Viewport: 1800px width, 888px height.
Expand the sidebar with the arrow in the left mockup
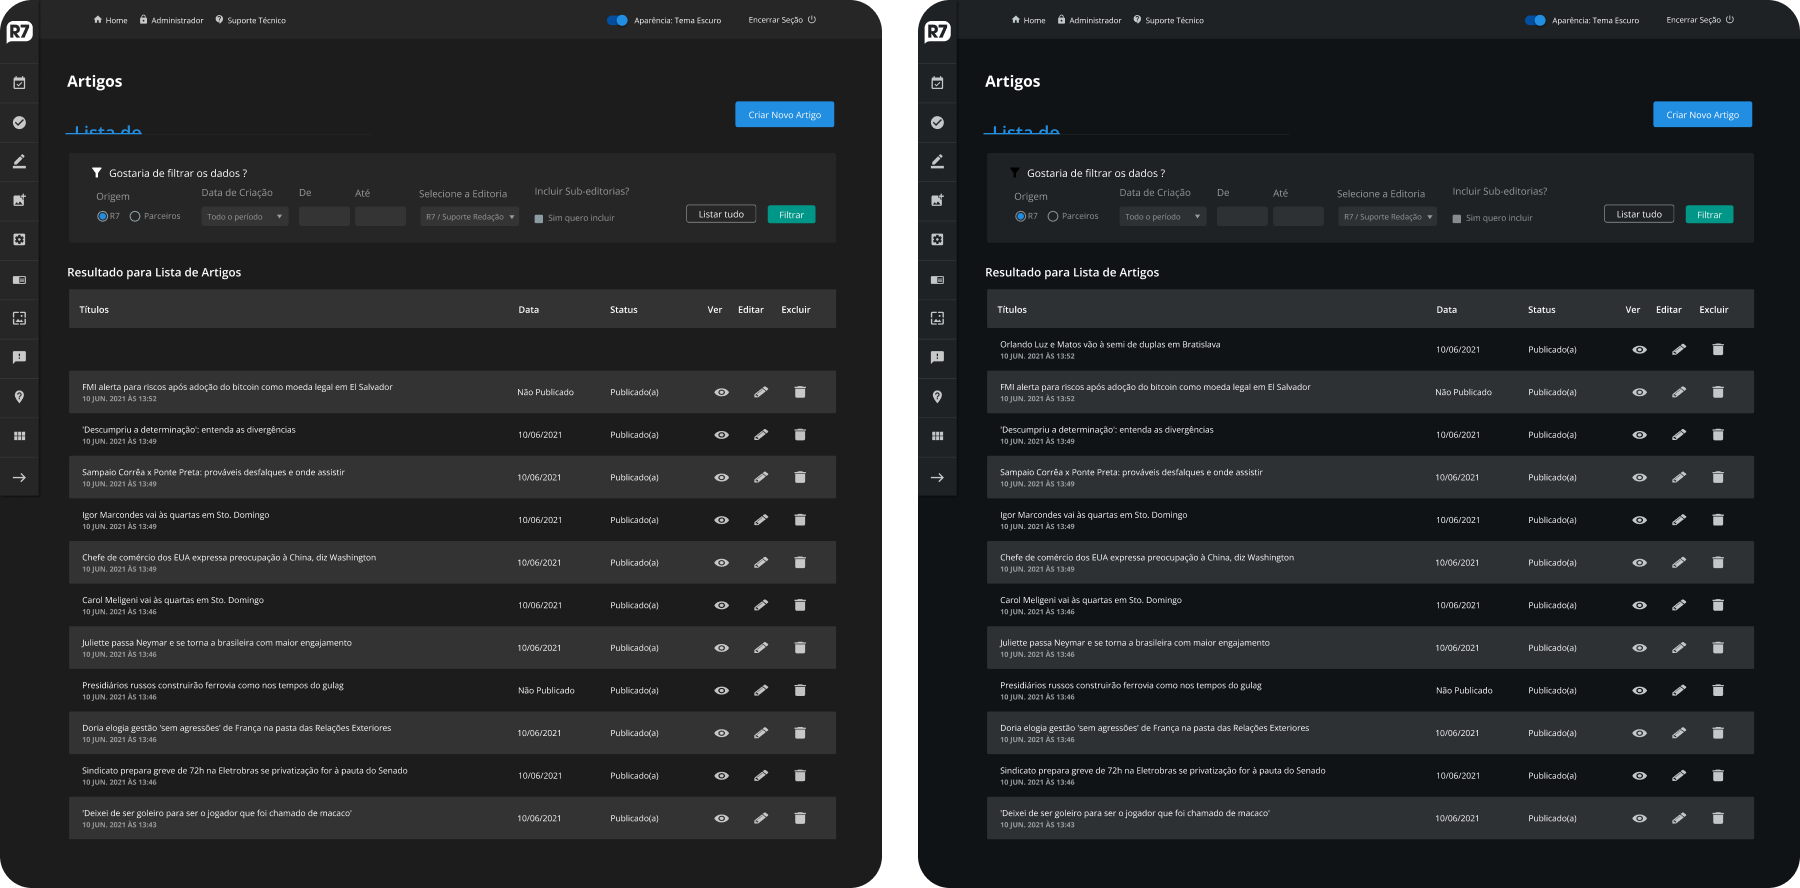click(19, 477)
